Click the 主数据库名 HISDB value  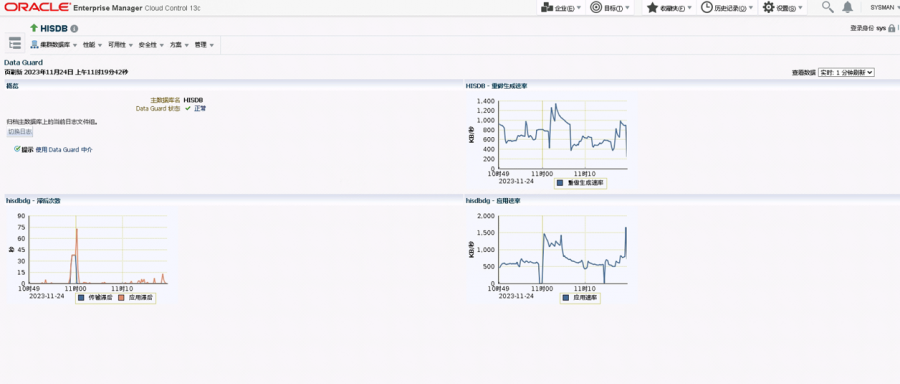click(x=193, y=100)
